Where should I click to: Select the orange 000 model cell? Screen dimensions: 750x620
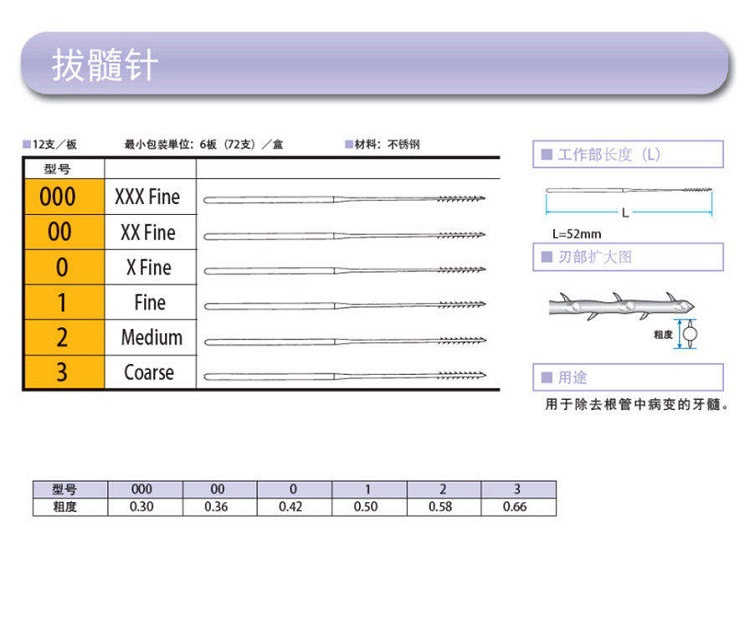click(65, 197)
